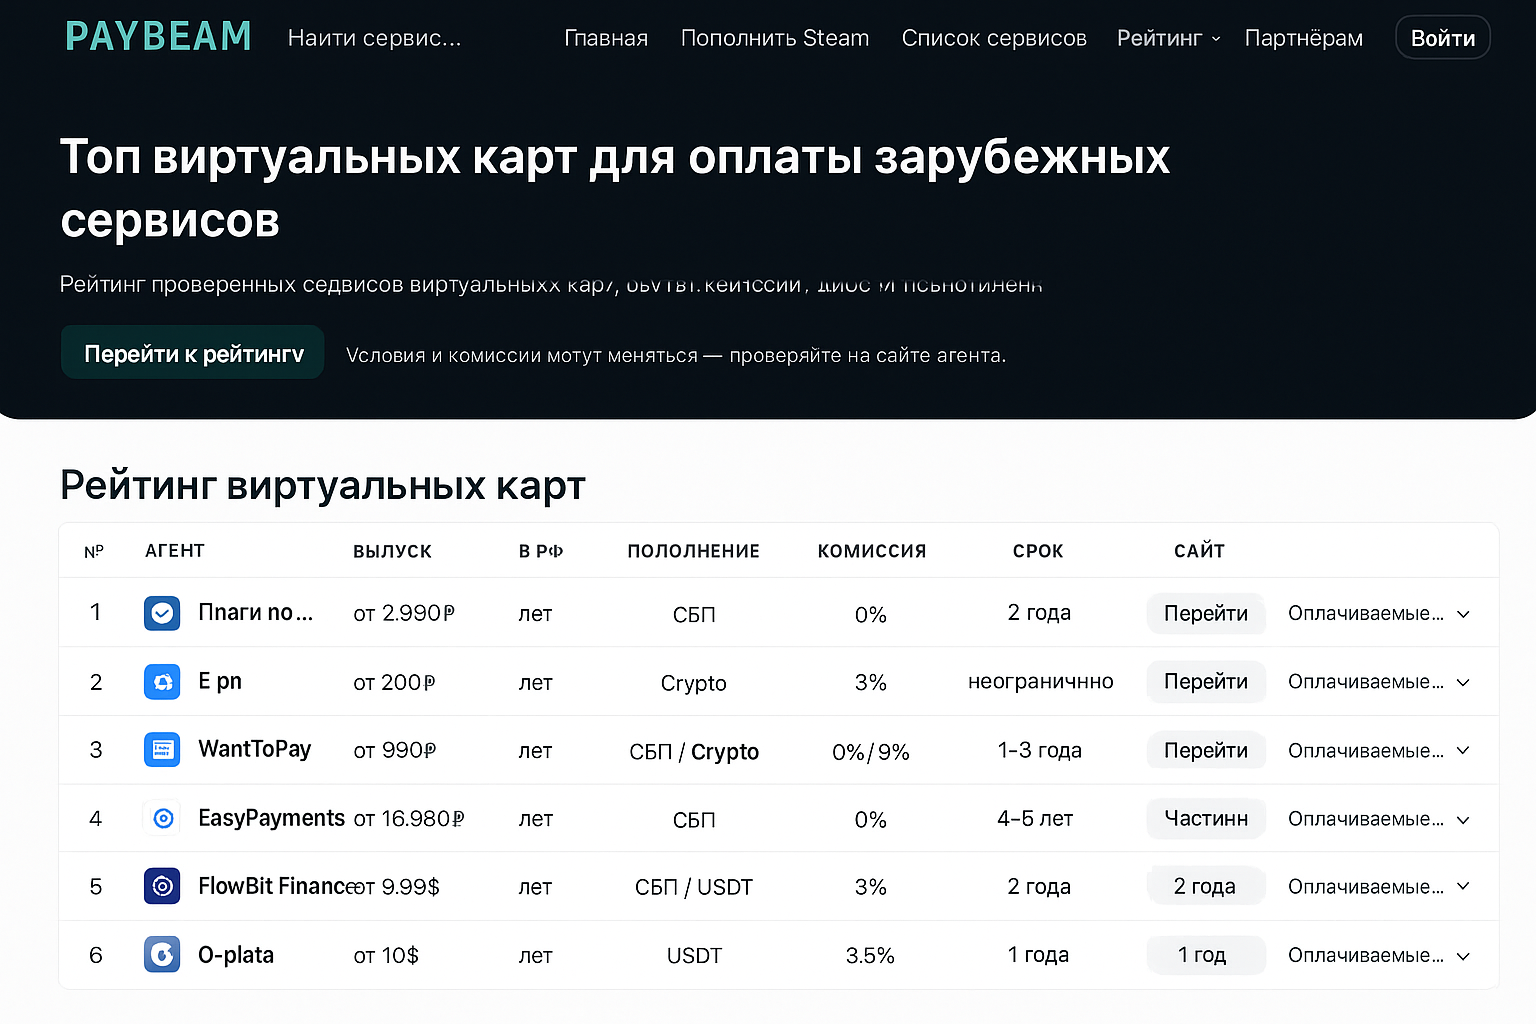The image size is (1536, 1024).
Task: Focus the Найти сервис search field
Action: 375,38
